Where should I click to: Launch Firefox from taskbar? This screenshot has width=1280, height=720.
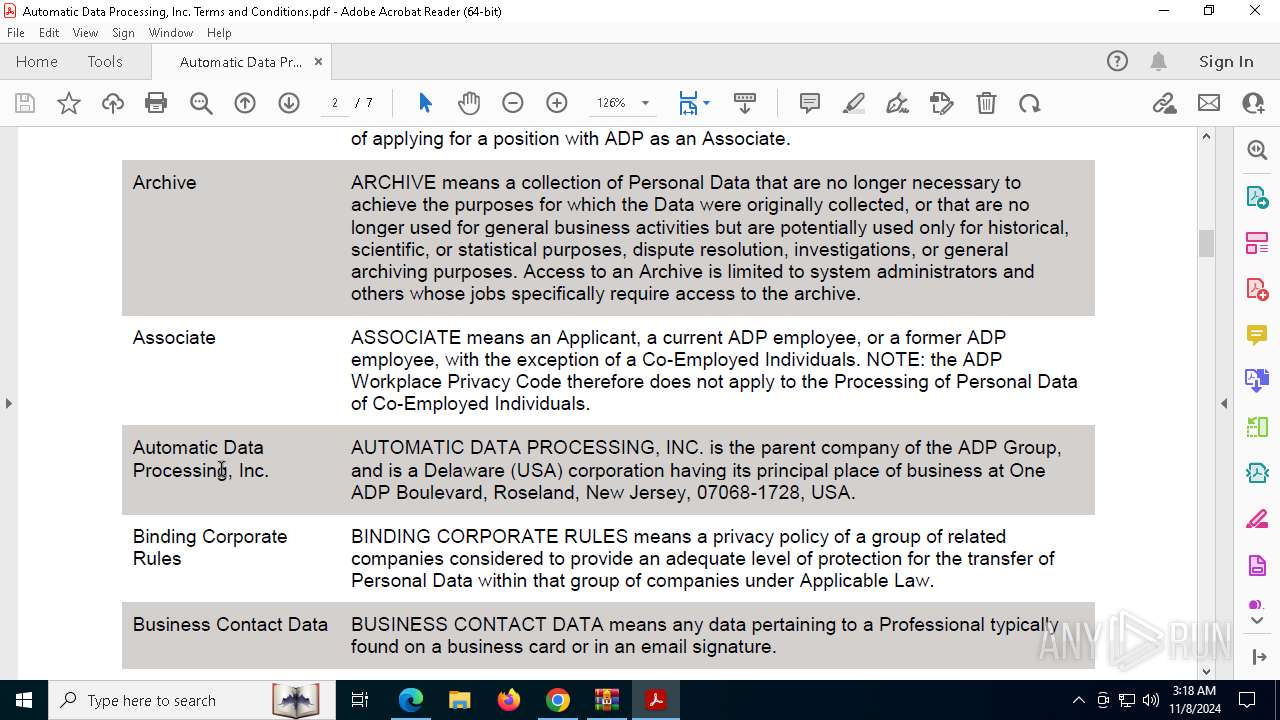pos(509,700)
